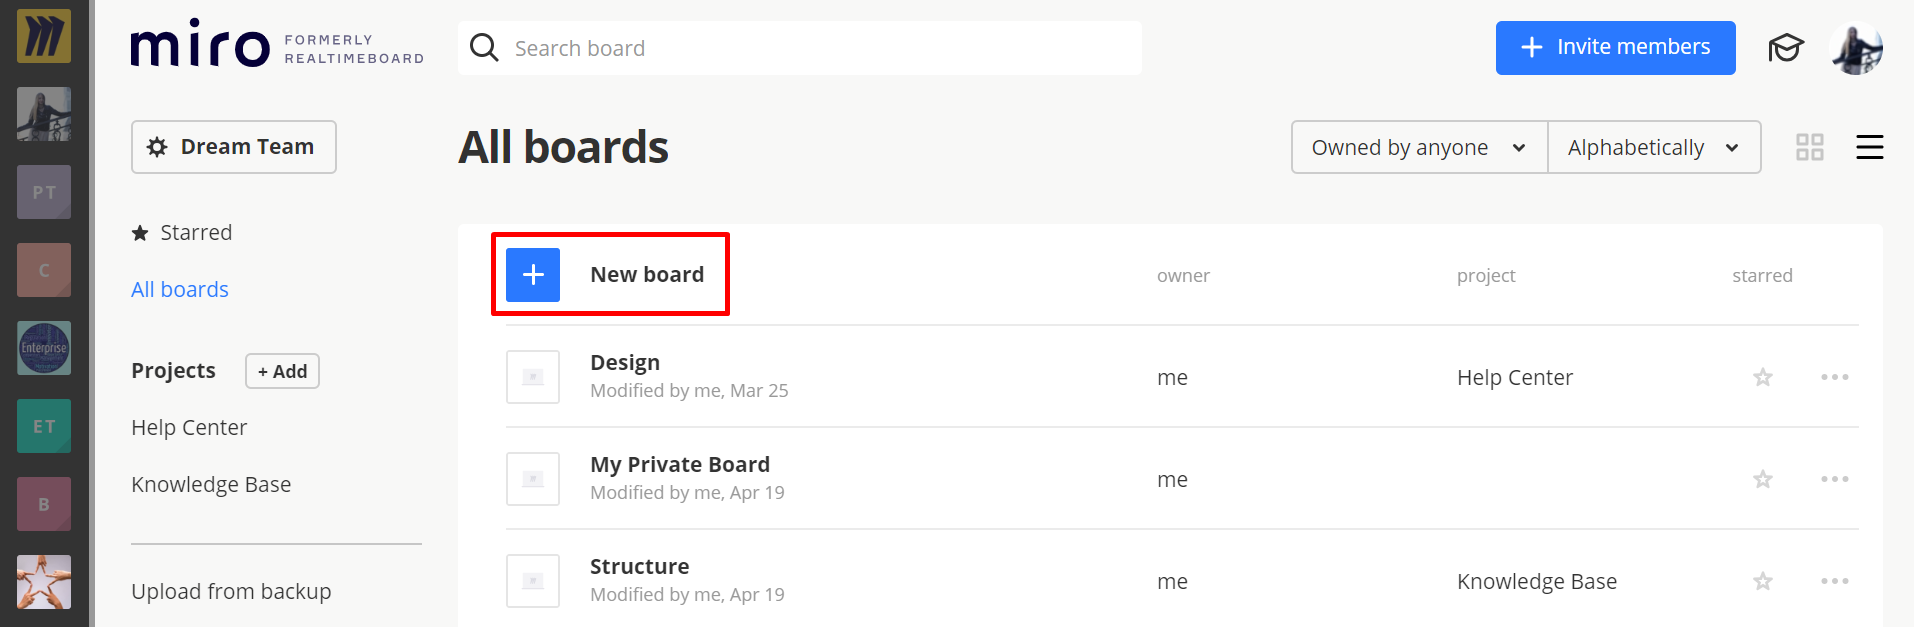Show Starred boards
Image resolution: width=1914 pixels, height=627 pixels.
[x=195, y=233]
